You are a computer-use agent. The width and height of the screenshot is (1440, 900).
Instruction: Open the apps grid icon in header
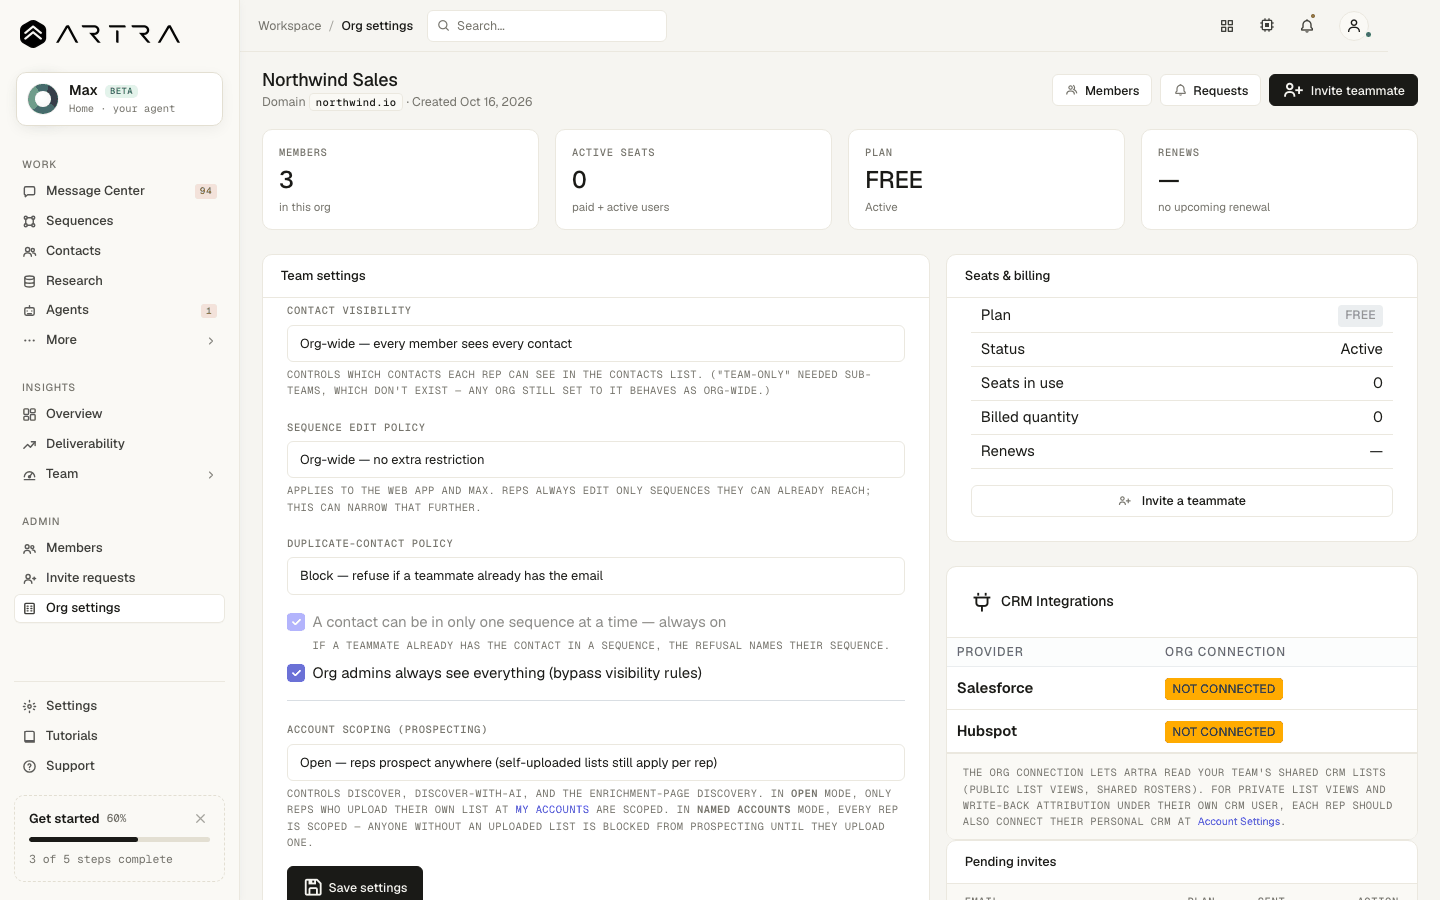coord(1227,26)
